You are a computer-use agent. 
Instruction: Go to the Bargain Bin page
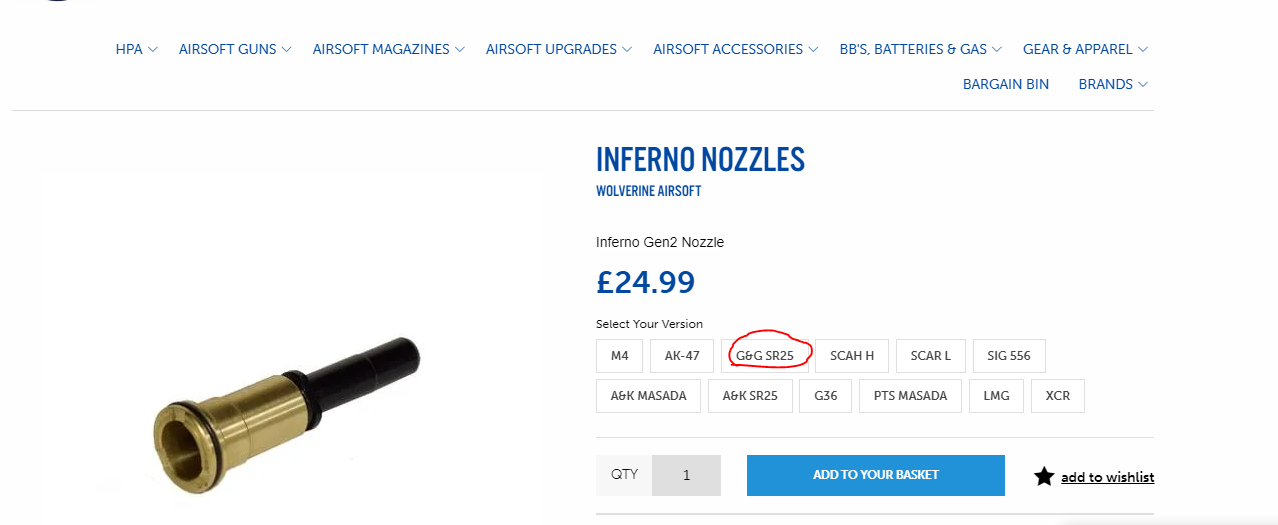tap(1006, 84)
